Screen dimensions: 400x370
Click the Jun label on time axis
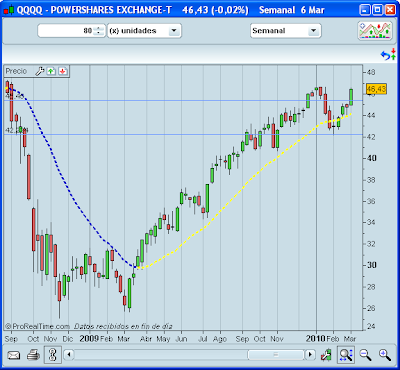(181, 339)
